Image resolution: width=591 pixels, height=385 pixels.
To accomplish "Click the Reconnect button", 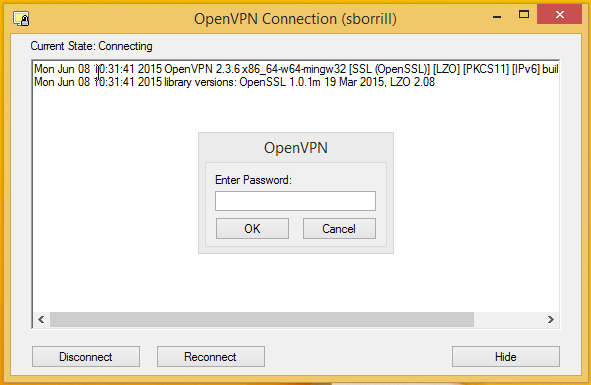I will pyautogui.click(x=211, y=357).
